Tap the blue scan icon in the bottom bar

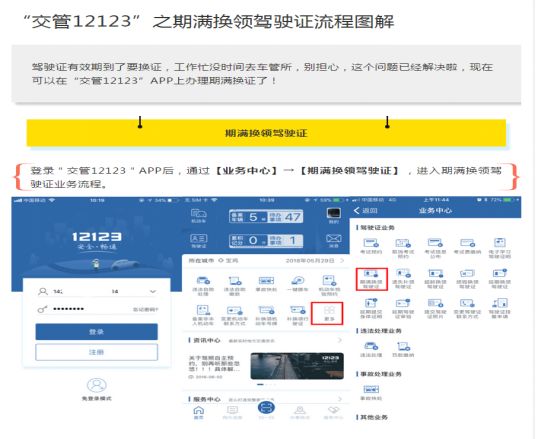[266, 407]
